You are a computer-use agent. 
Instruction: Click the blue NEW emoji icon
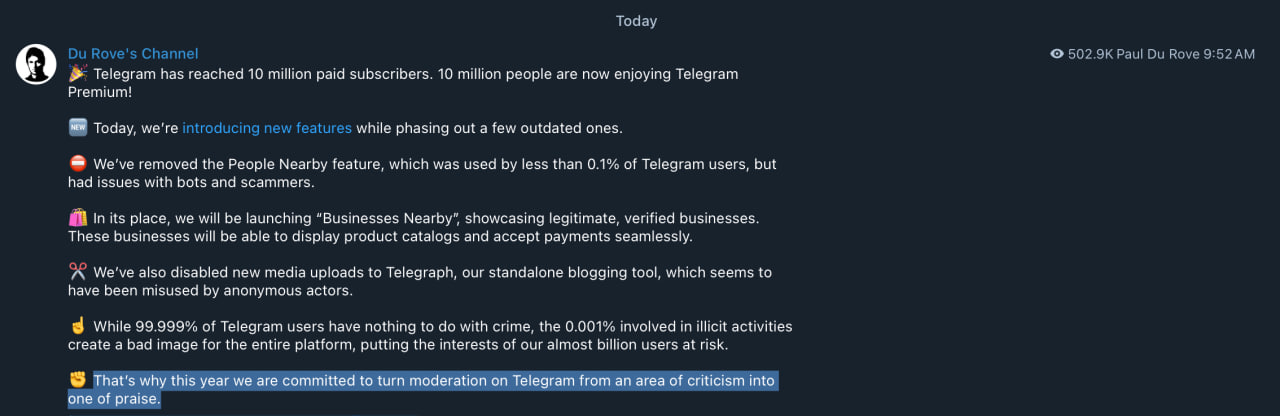tap(78, 128)
